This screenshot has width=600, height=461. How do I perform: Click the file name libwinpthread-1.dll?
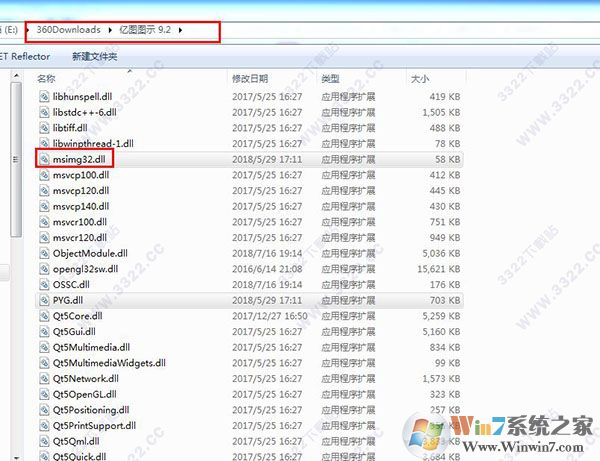pos(93,143)
